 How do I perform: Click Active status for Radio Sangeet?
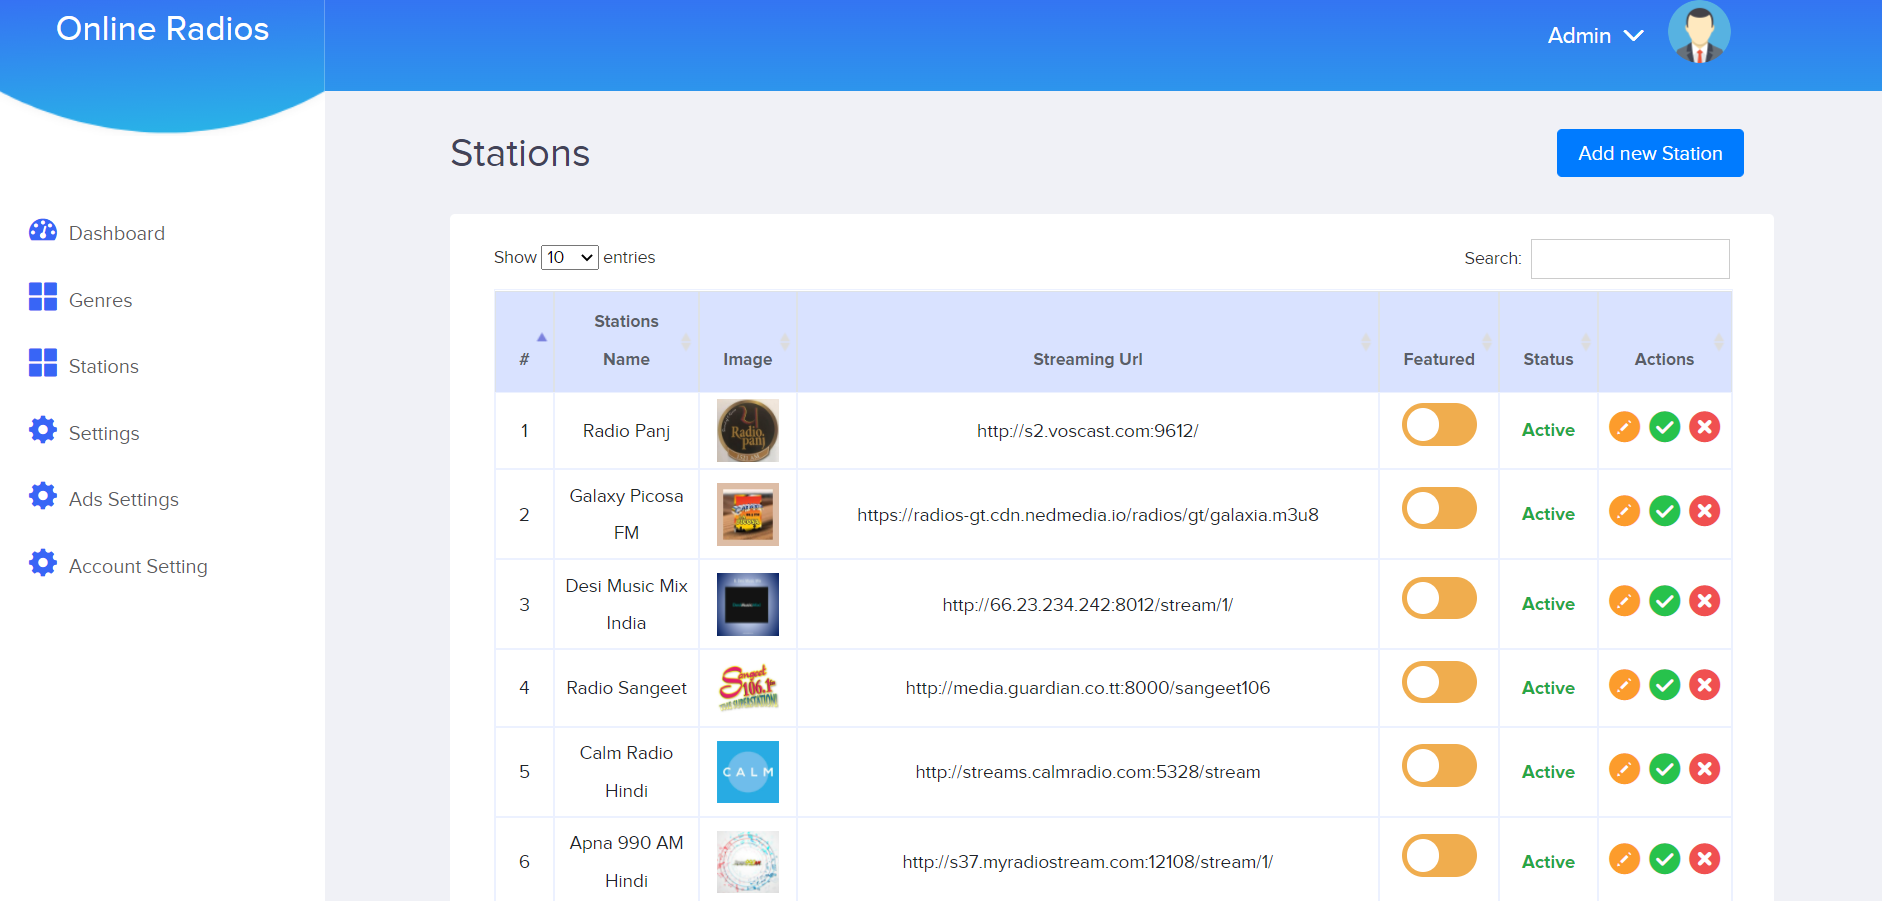[x=1548, y=688]
